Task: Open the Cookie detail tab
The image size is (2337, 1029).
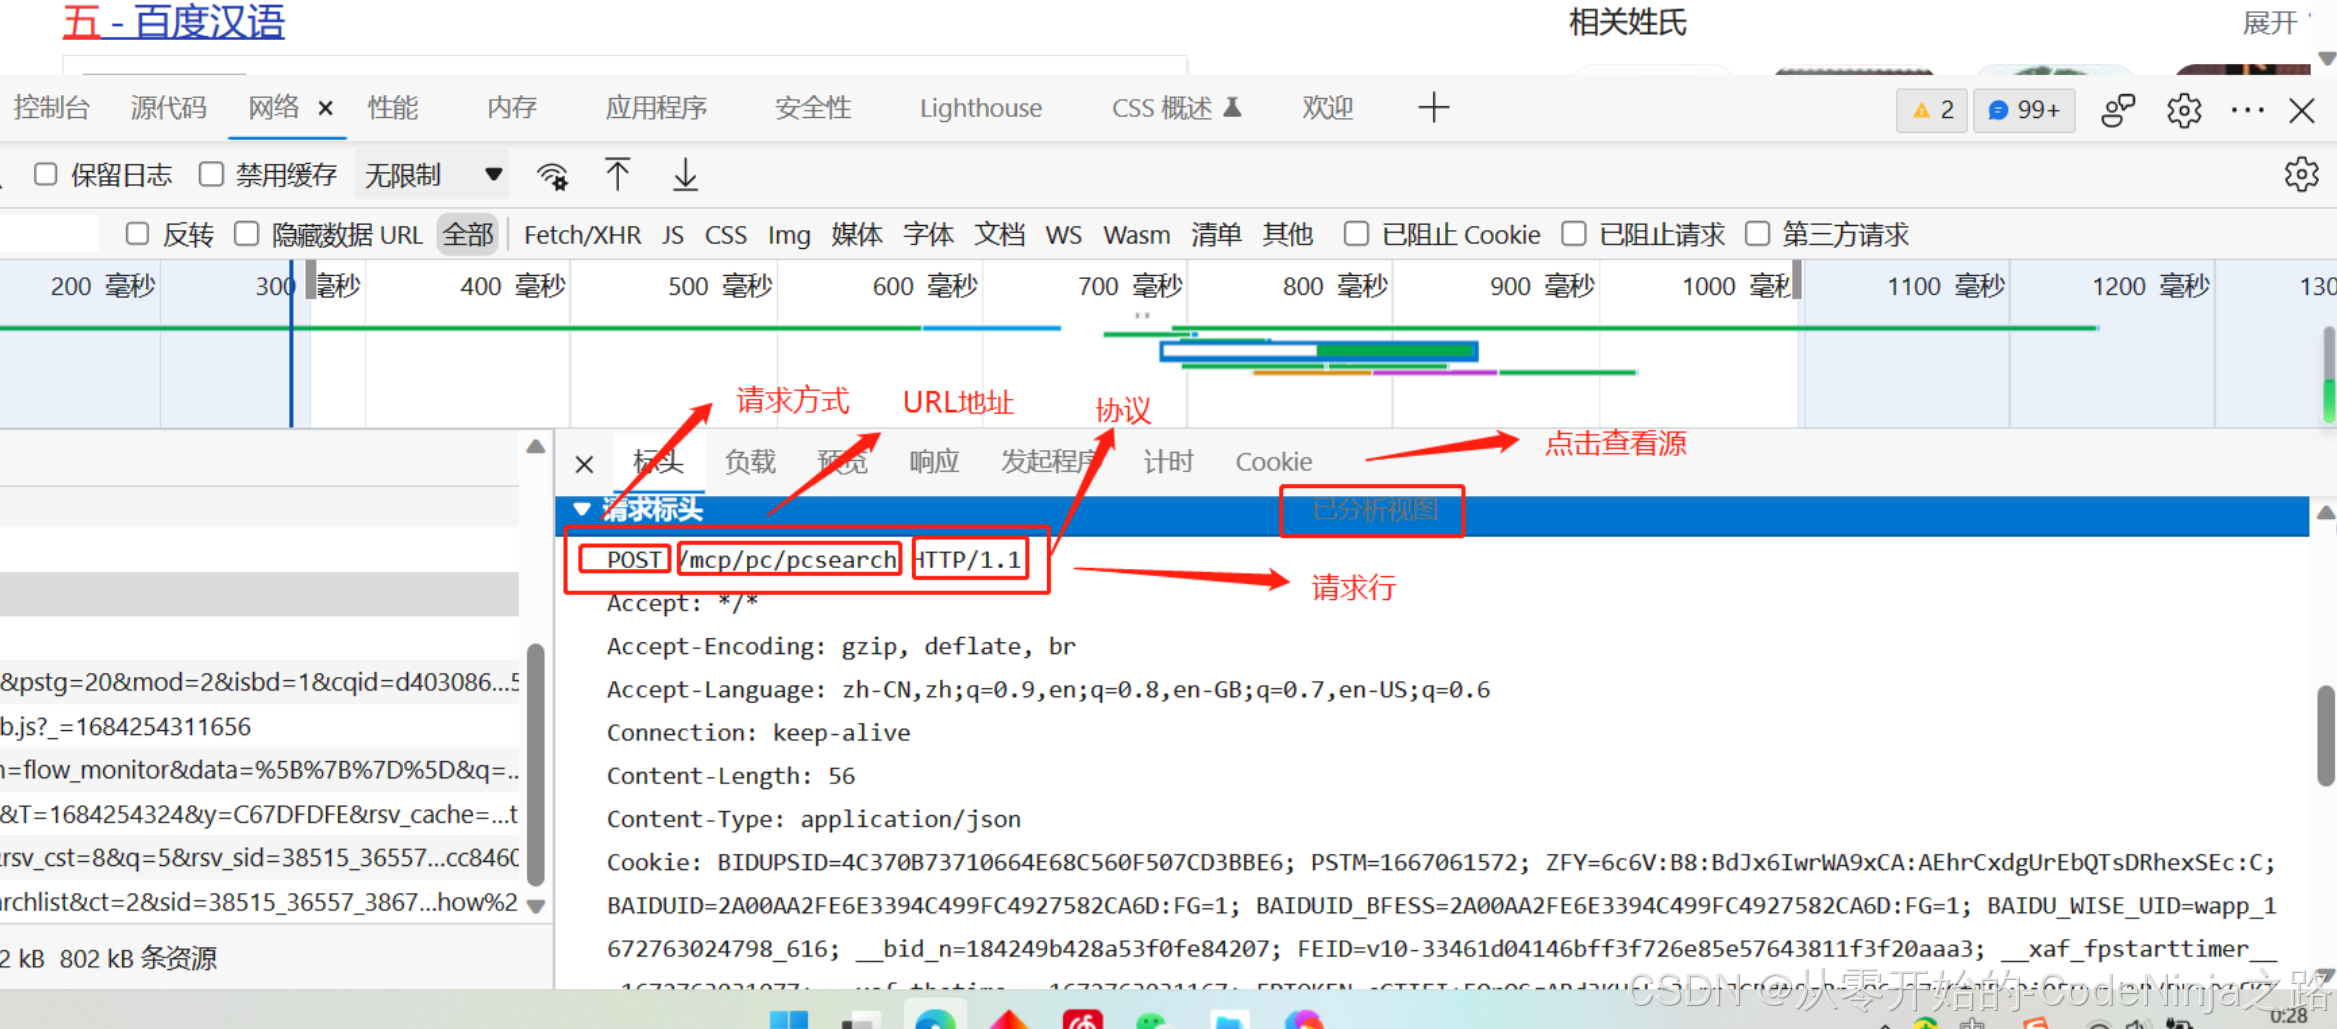Action: (1274, 462)
